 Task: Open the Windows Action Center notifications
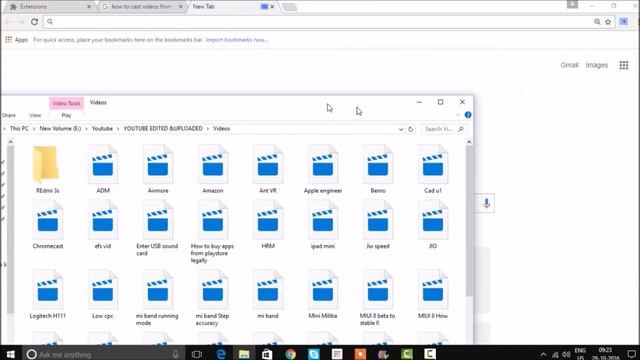[632, 354]
